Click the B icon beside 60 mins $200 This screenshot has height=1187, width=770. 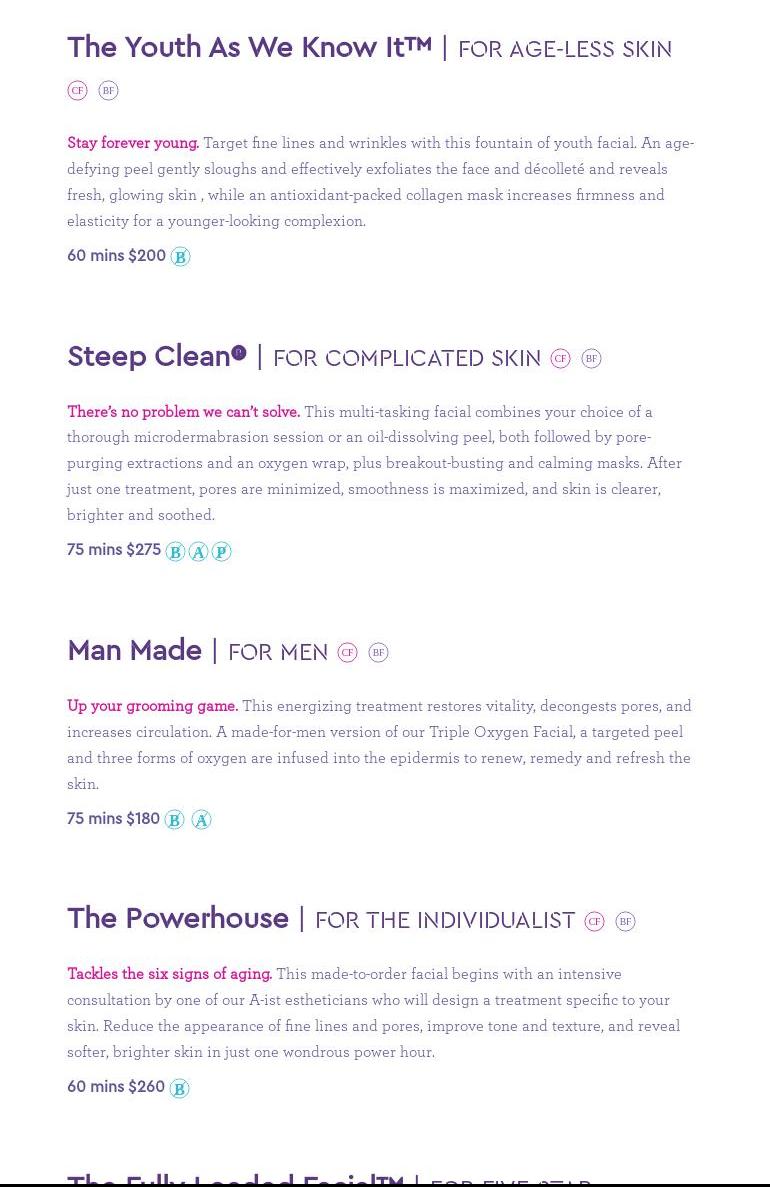[180, 257]
